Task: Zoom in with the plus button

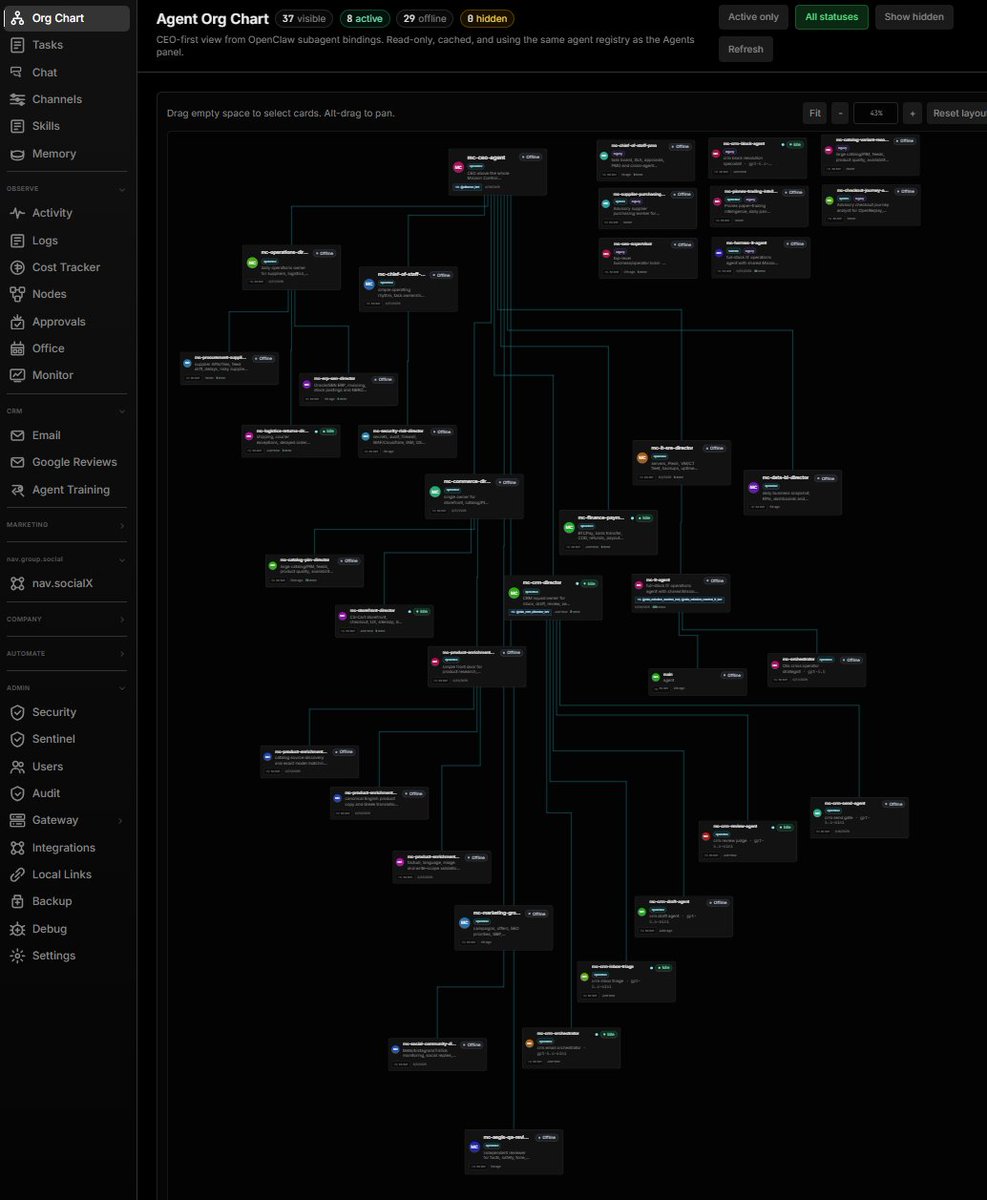Action: 912,113
